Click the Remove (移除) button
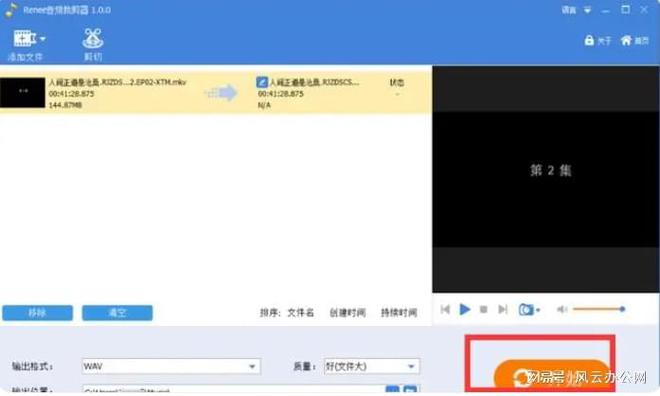 point(37,313)
